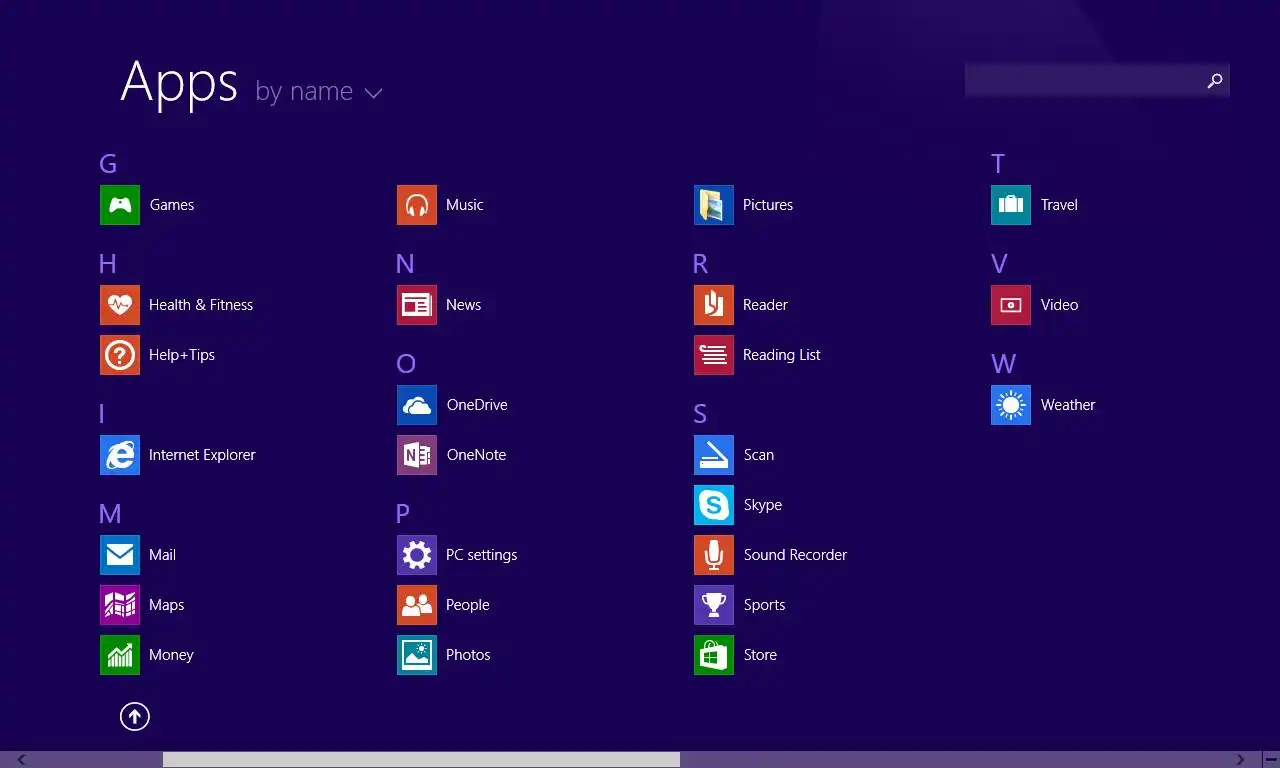Screen dimensions: 1280x768
Task: Launch Health & Fitness heart icon
Action: click(x=120, y=305)
